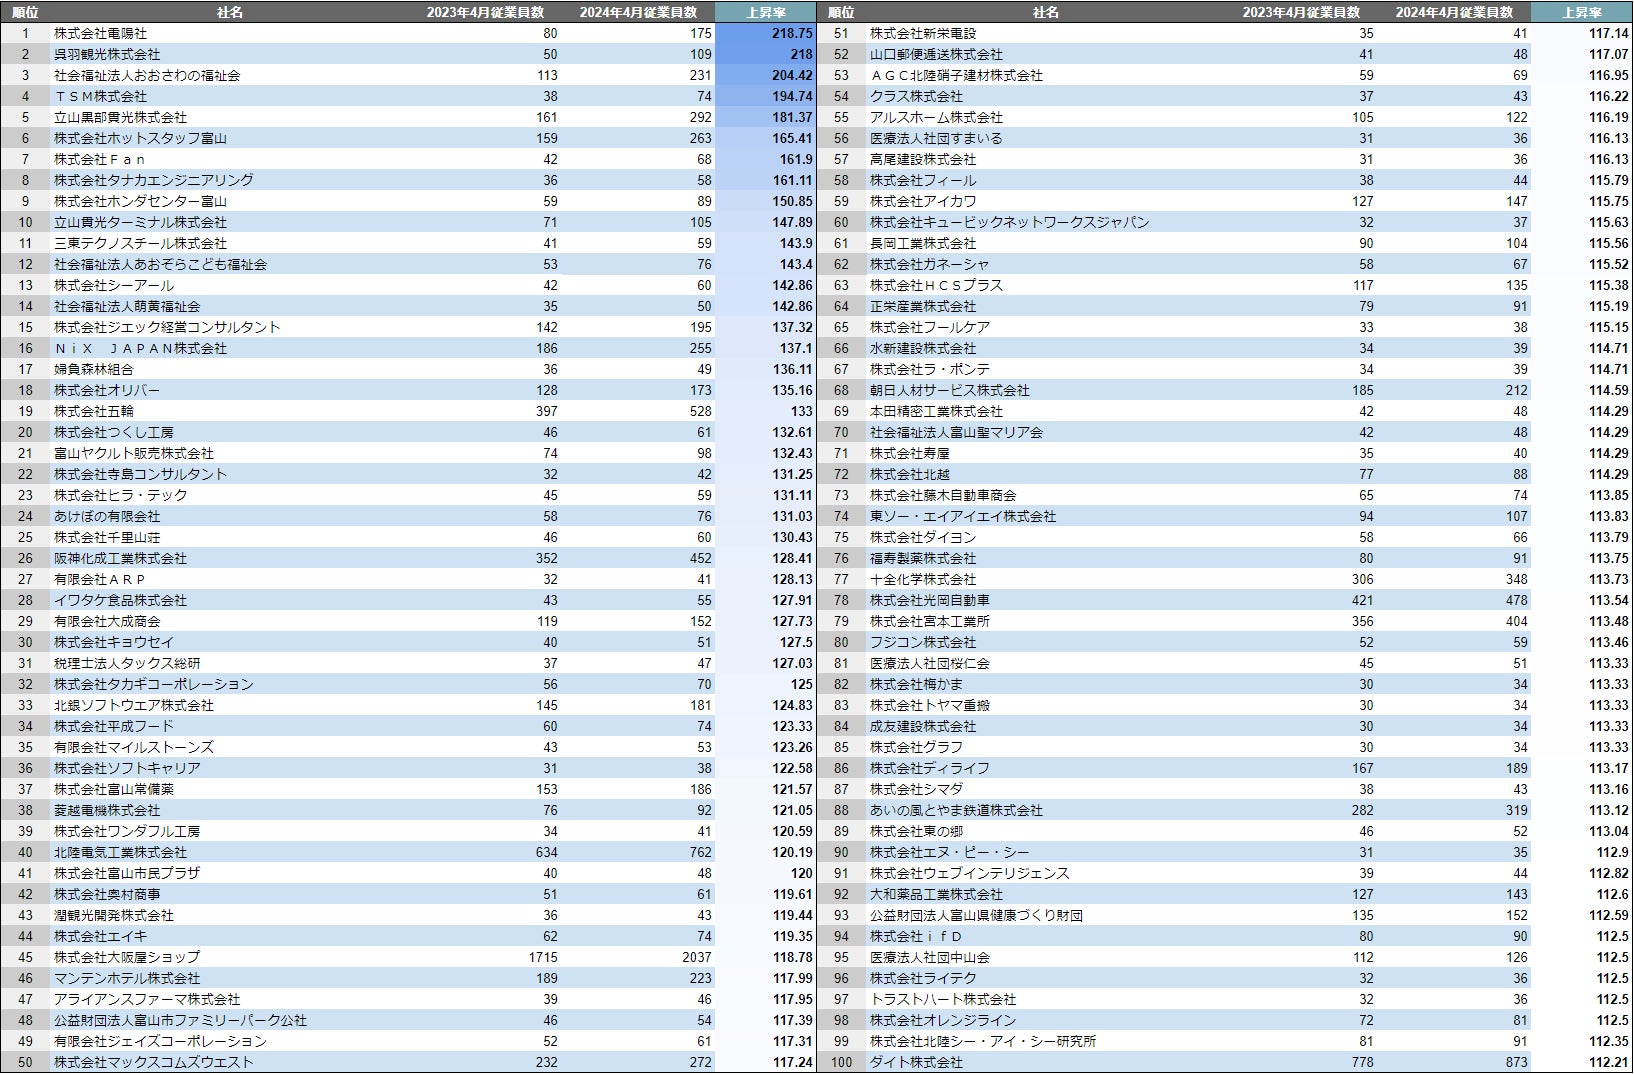Click the 株式会社アイカワ company name
1634x1075 pixels.
(x=923, y=201)
